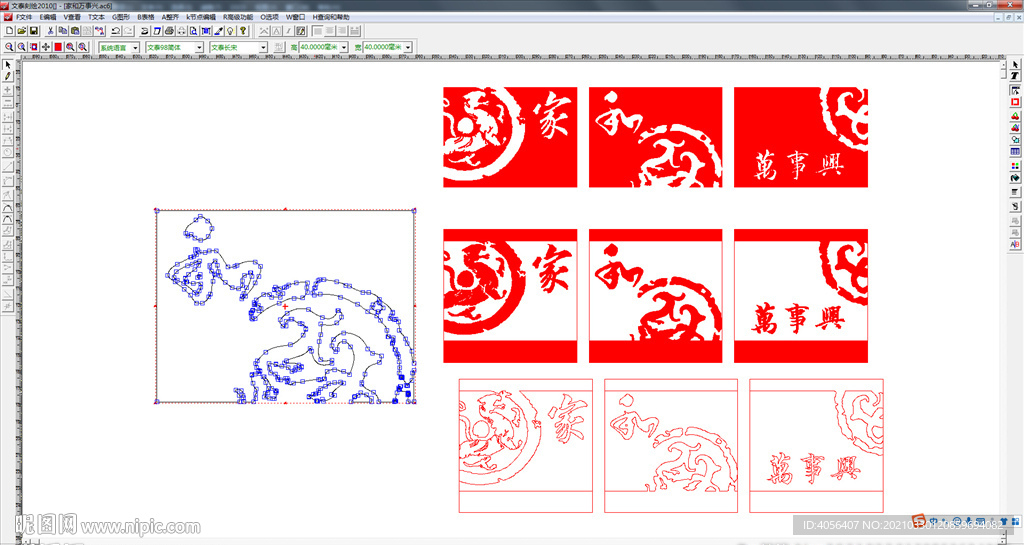Click the S-shaped icon on right toolbar
1024x545 pixels.
pyautogui.click(x=1015, y=206)
